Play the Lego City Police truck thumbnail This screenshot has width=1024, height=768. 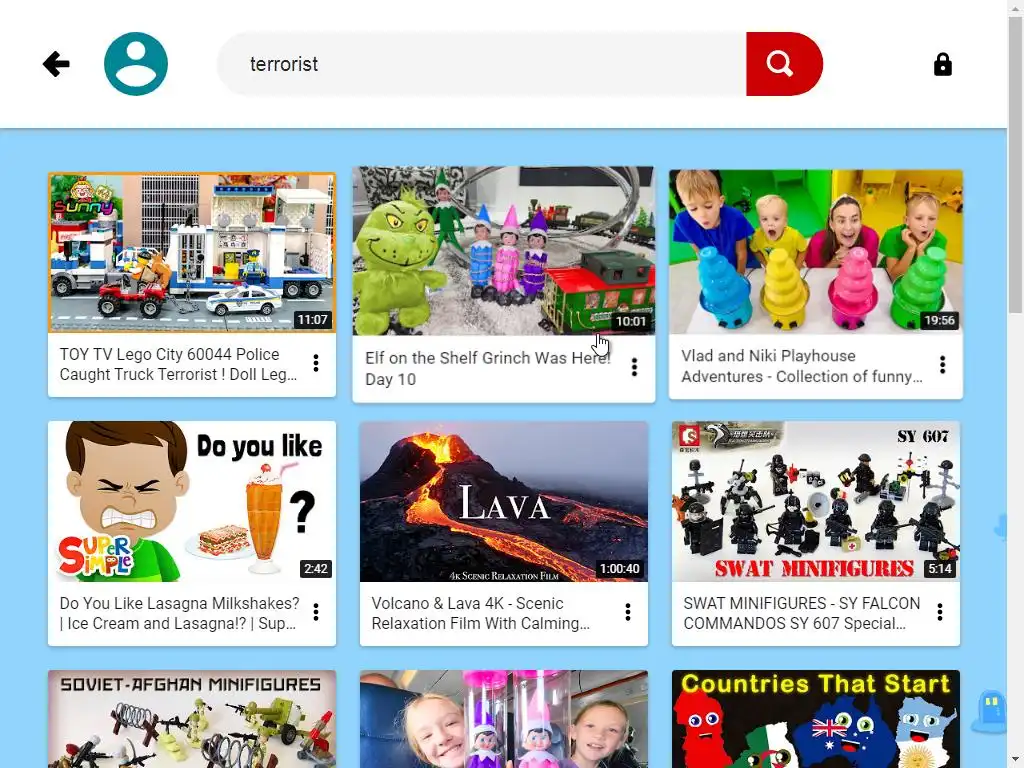(192, 253)
